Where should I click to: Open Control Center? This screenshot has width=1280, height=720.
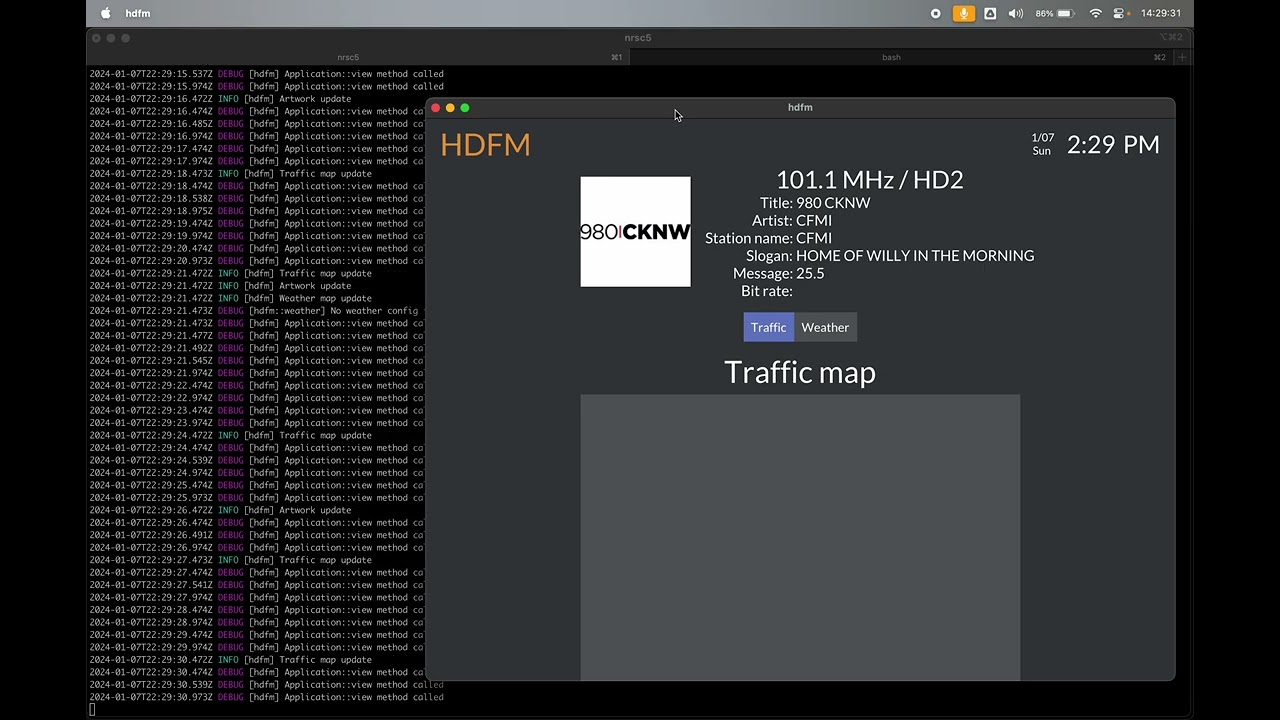pyautogui.click(x=1120, y=13)
